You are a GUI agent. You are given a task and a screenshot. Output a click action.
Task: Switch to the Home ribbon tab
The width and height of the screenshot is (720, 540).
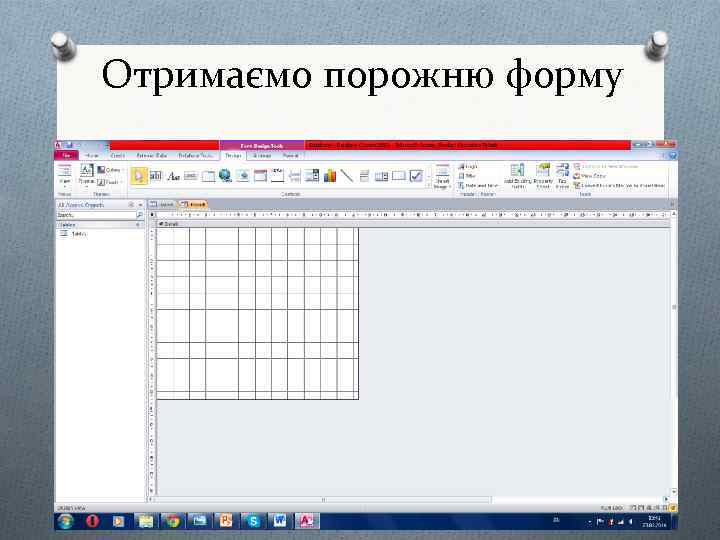coord(92,156)
